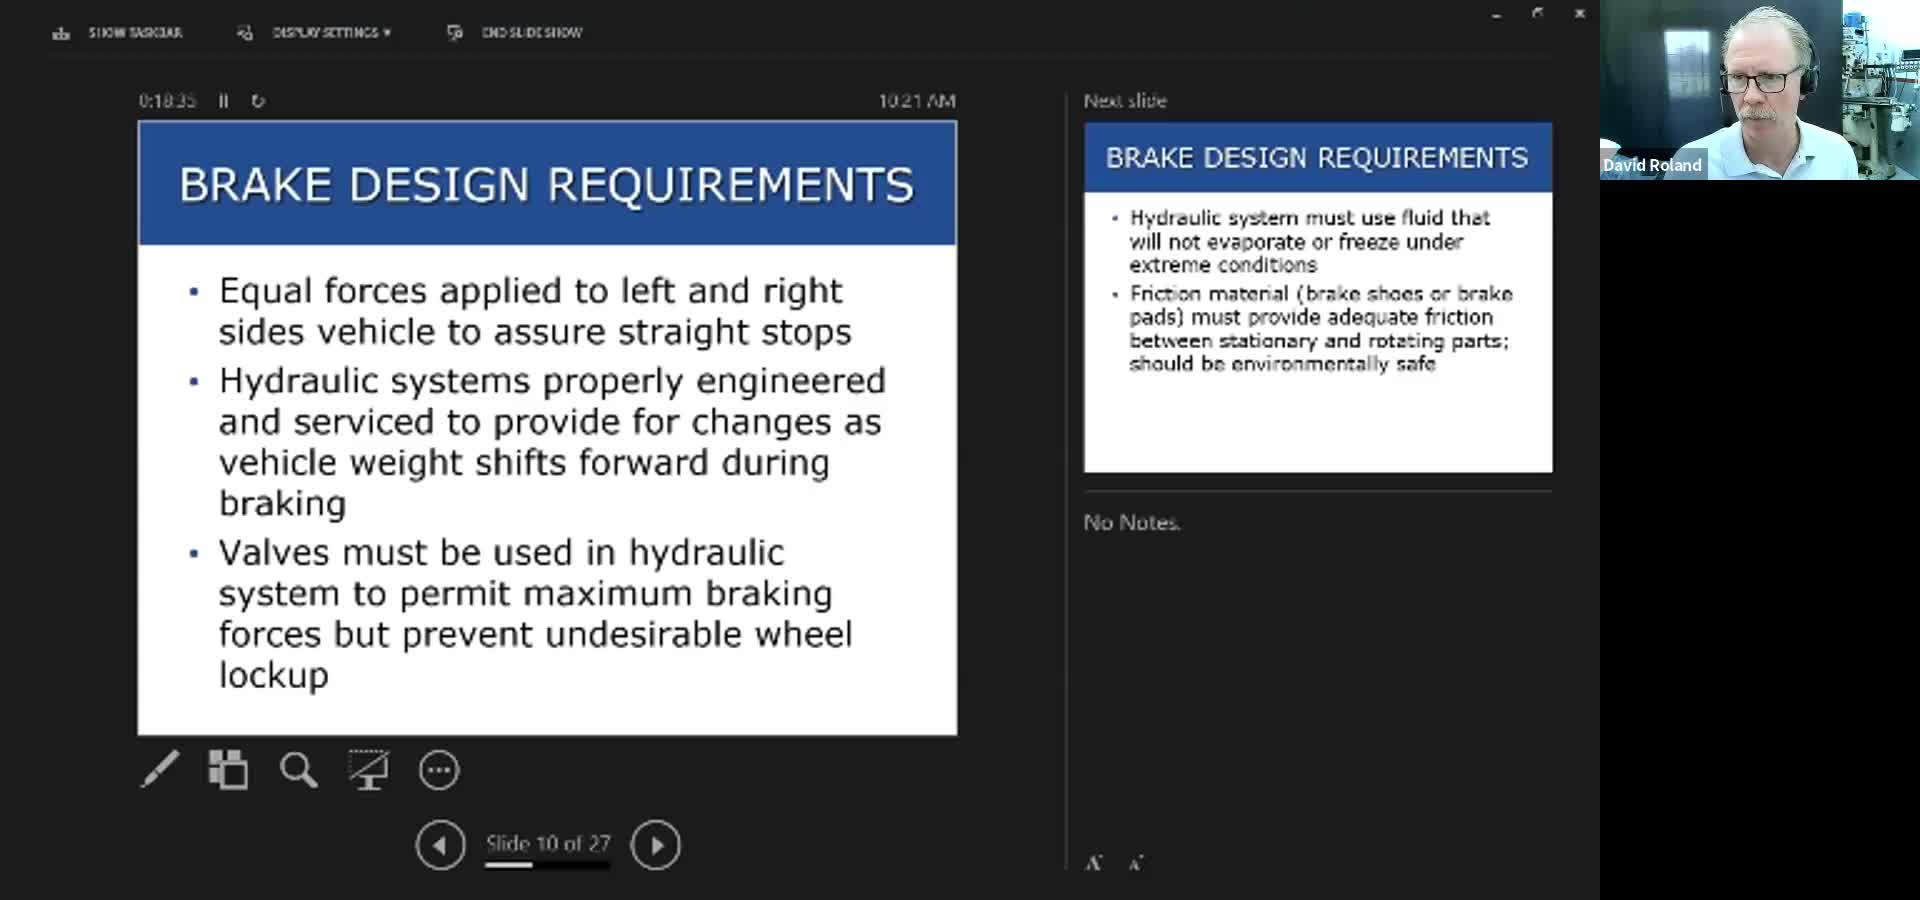Toggle black or unblack slide show

pyautogui.click(x=368, y=770)
